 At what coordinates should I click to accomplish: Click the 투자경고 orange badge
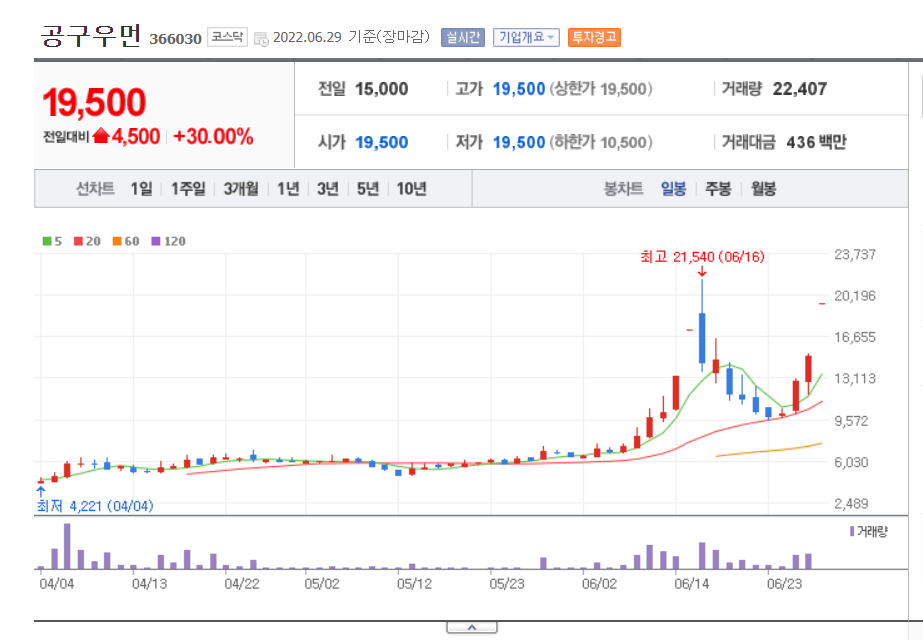[594, 37]
